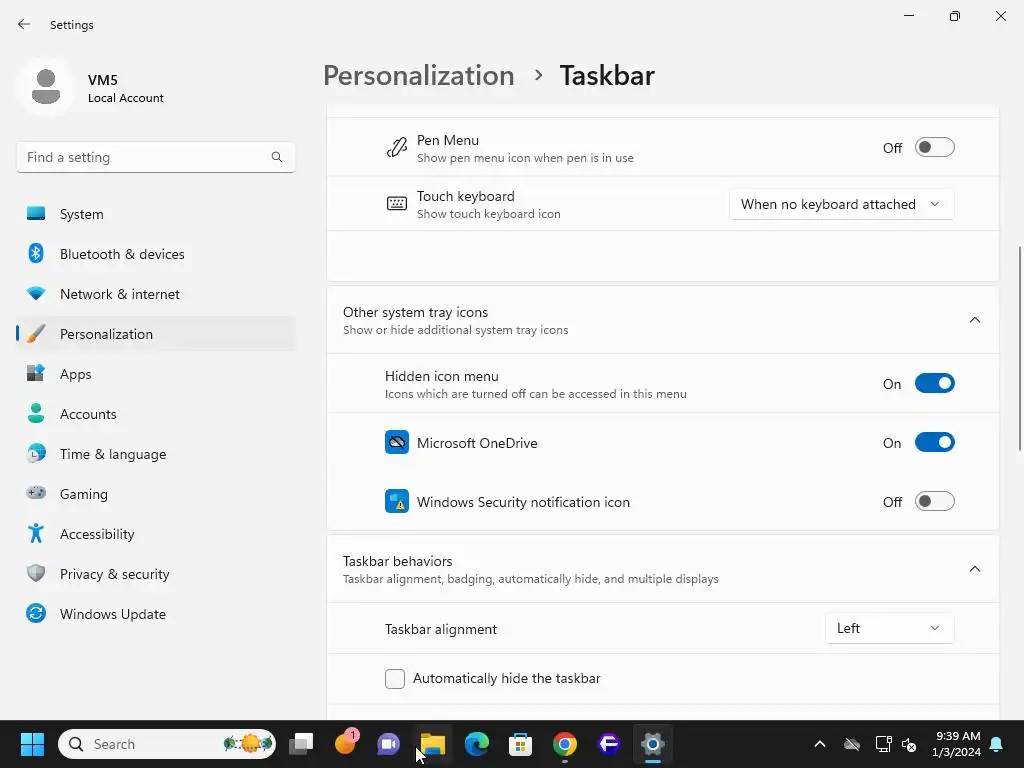Open the Teams Chat taskbar icon
Viewport: 1024px width, 768px height.
(389, 744)
